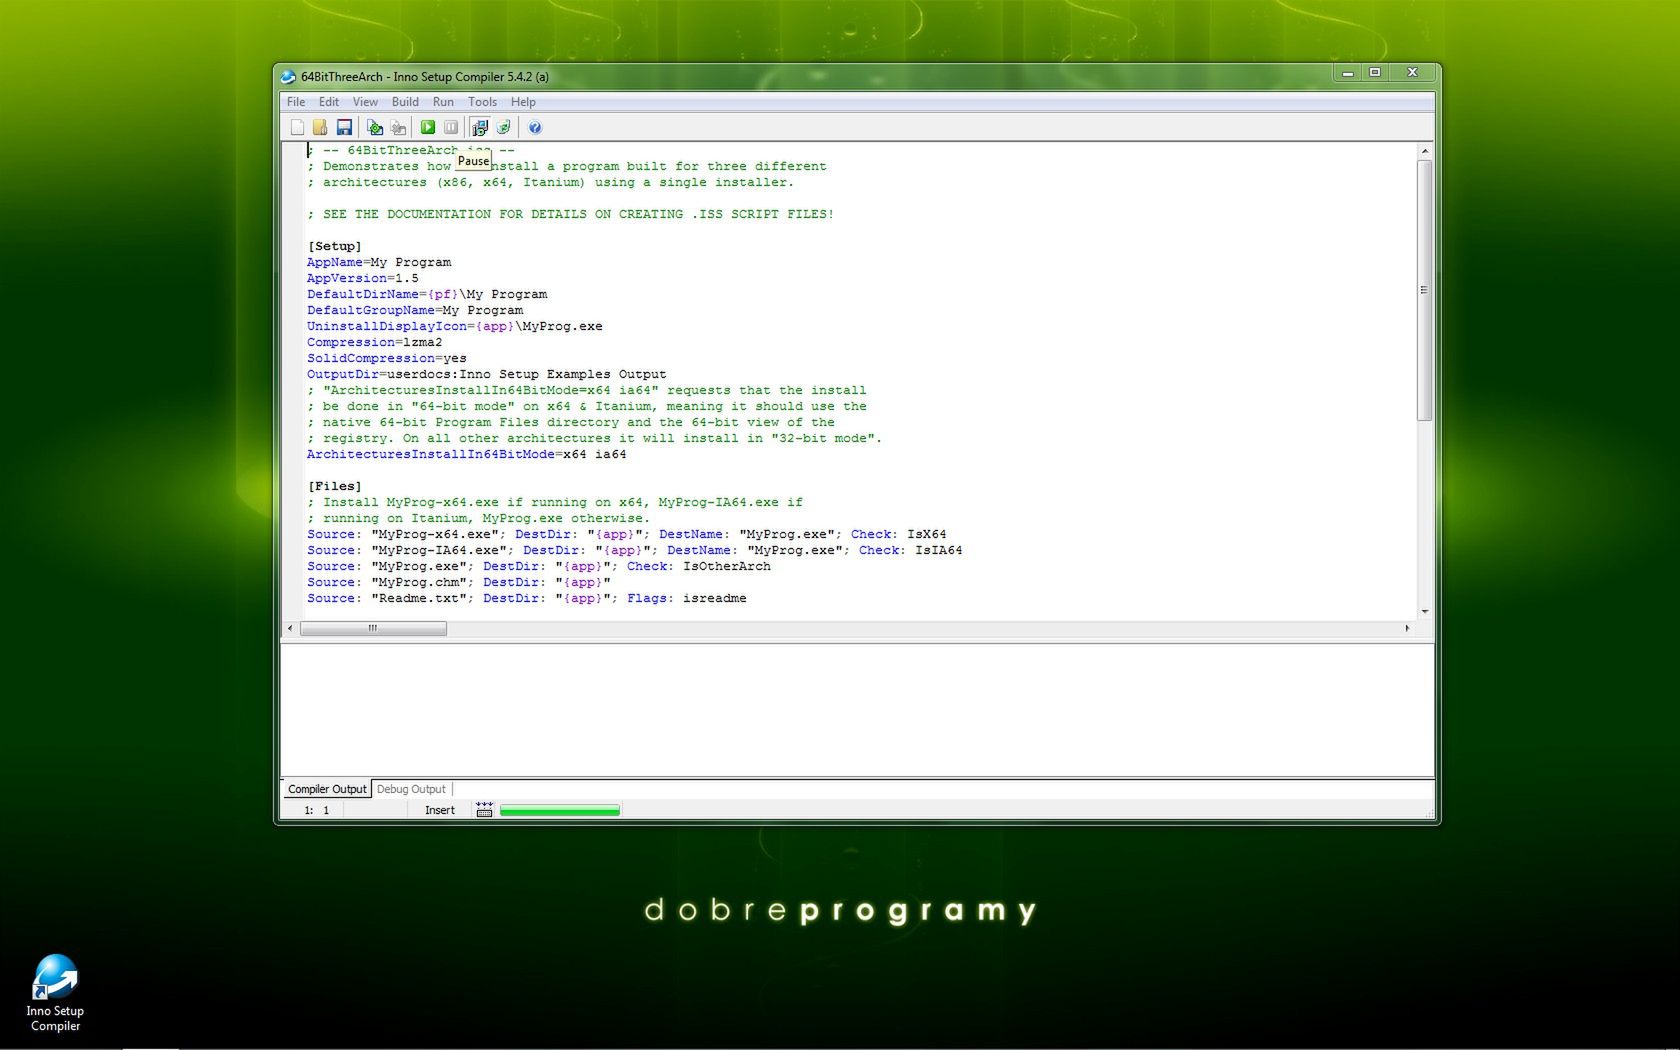Viewport: 1680px width, 1050px height.
Task: Create a new script with the blank page icon
Action: click(x=297, y=127)
